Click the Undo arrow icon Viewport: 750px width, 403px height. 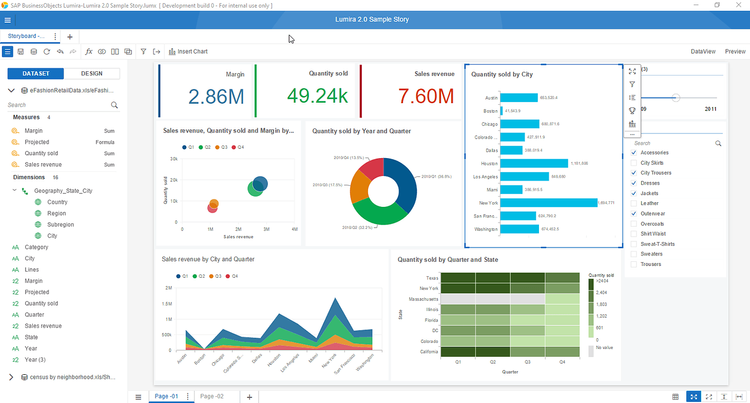(x=60, y=52)
